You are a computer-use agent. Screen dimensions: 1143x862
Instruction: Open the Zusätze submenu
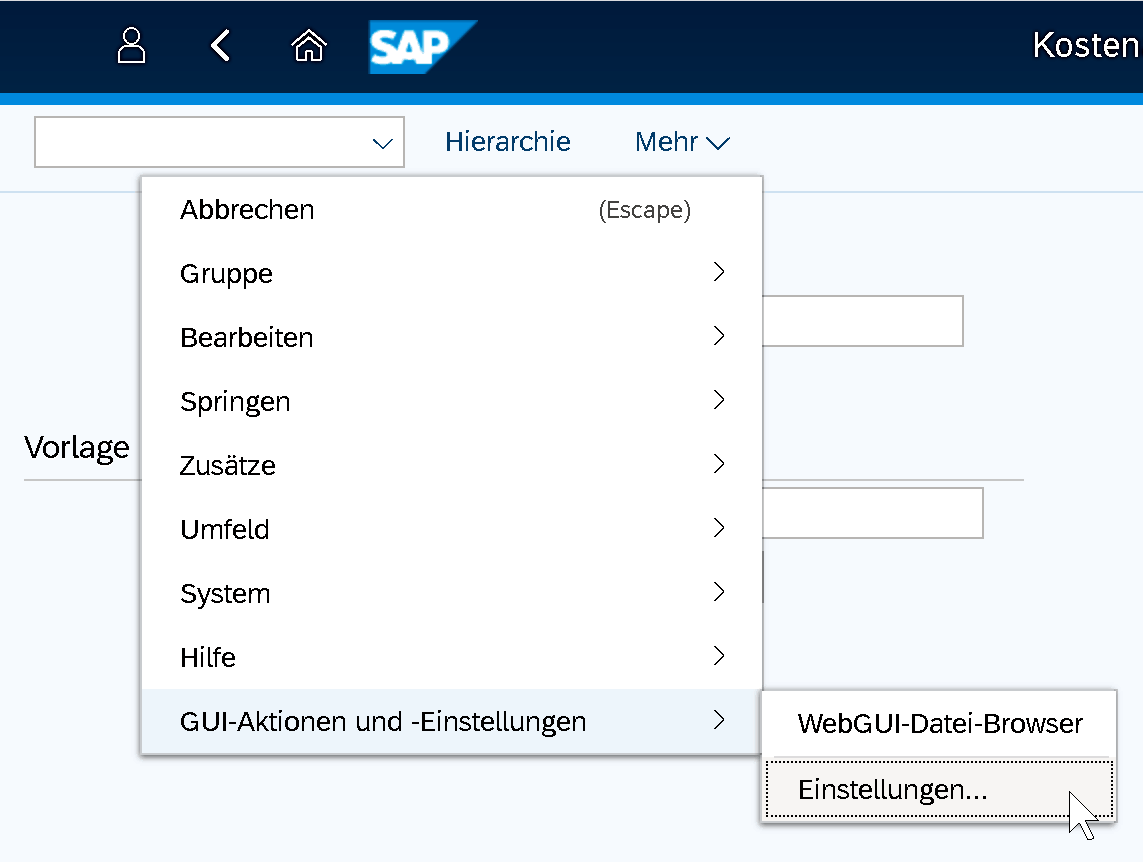point(452,465)
